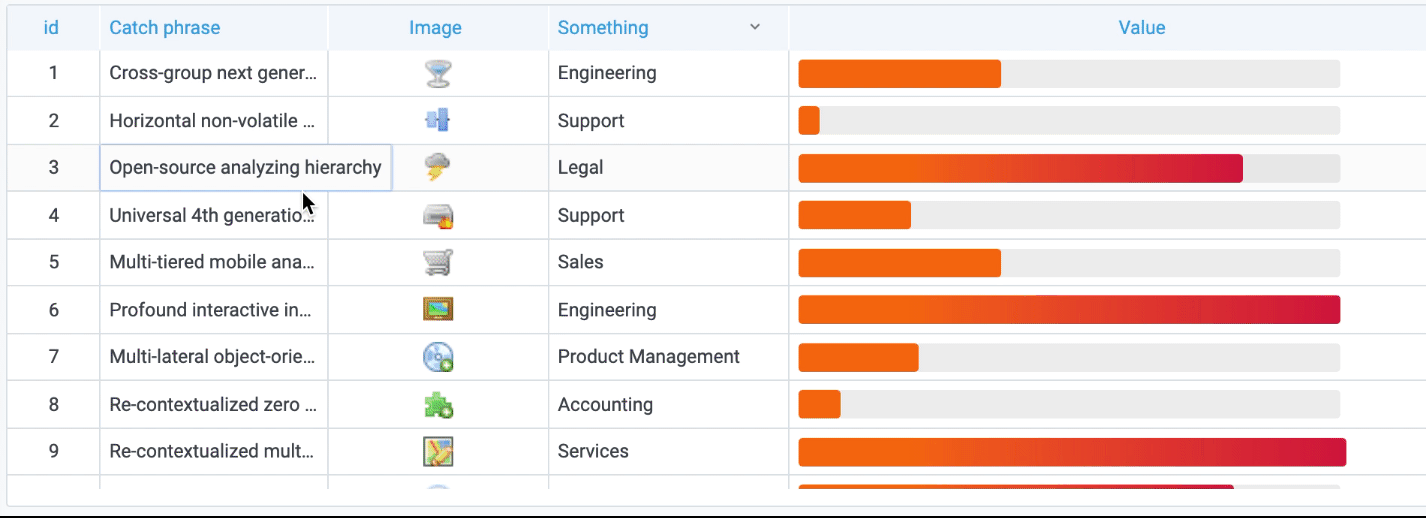Click the framed picture icon in row 6

438,310
